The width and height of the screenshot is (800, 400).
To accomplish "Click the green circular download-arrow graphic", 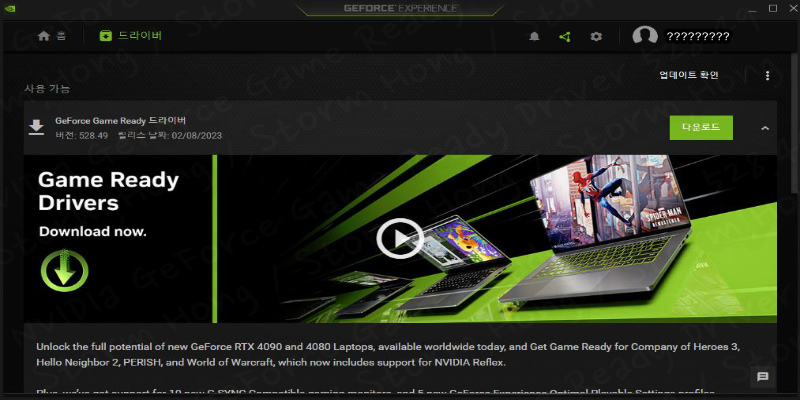I will pyautogui.click(x=65, y=271).
